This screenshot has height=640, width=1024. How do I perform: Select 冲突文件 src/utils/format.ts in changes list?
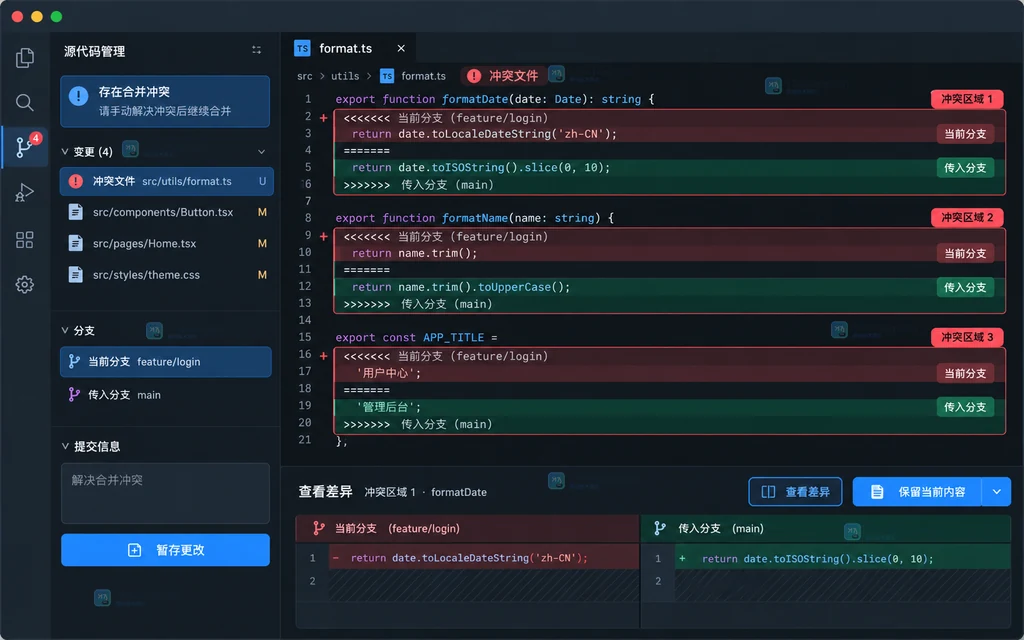coord(167,181)
